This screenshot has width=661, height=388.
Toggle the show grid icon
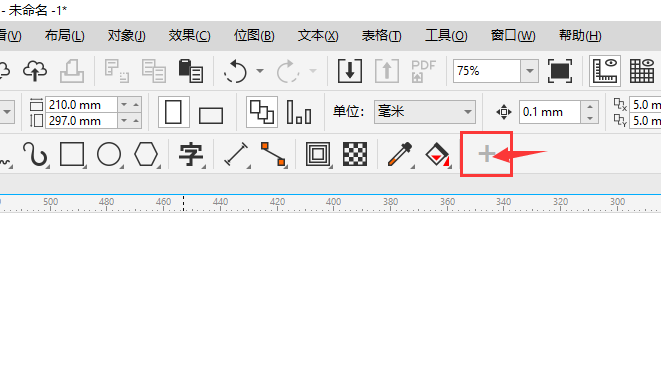pyautogui.click(x=642, y=71)
